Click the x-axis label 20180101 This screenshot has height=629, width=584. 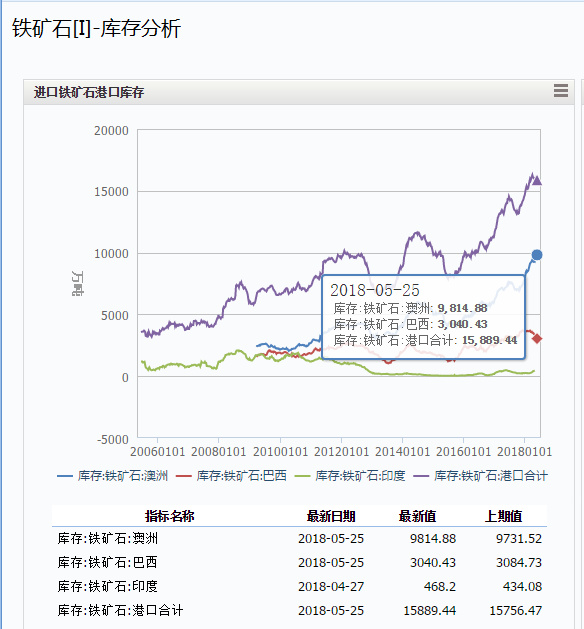click(x=525, y=452)
